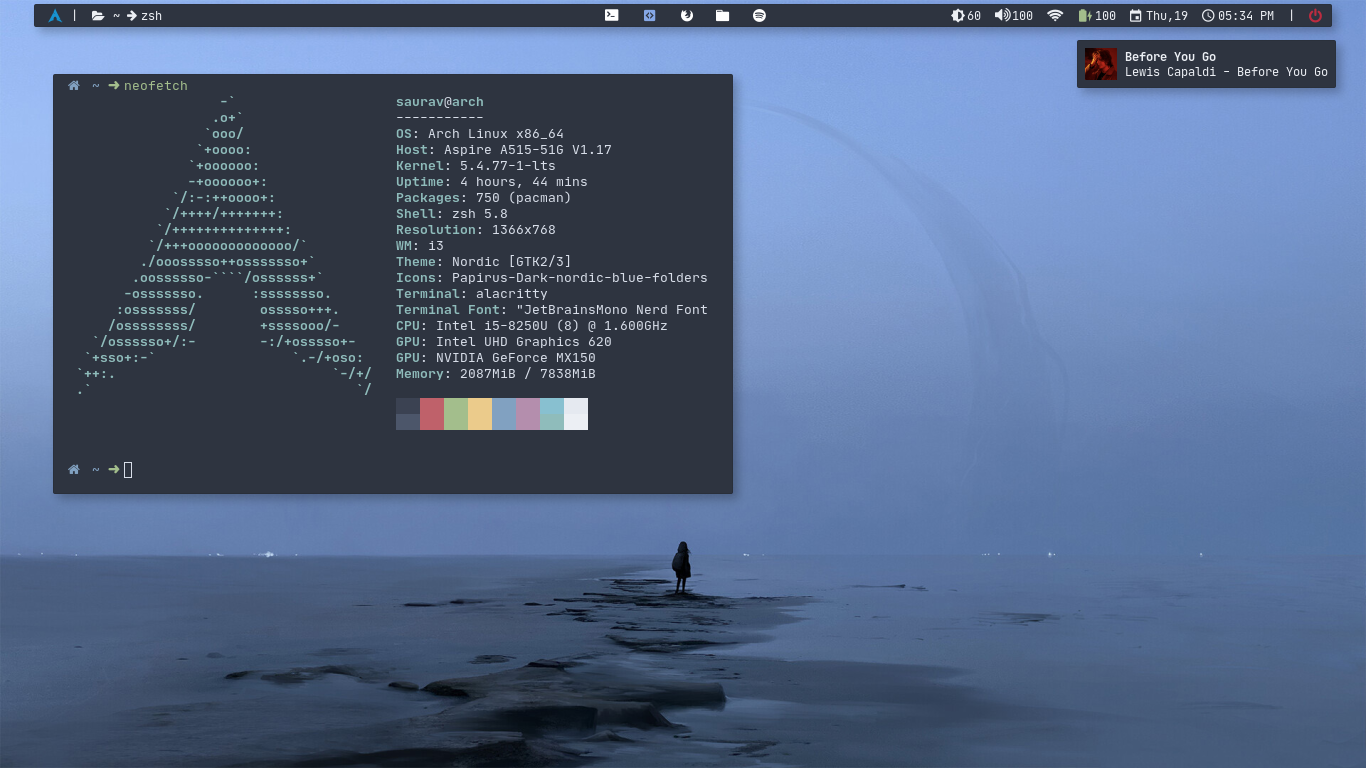Click the Resolution: 1366x768 line

[476, 230]
